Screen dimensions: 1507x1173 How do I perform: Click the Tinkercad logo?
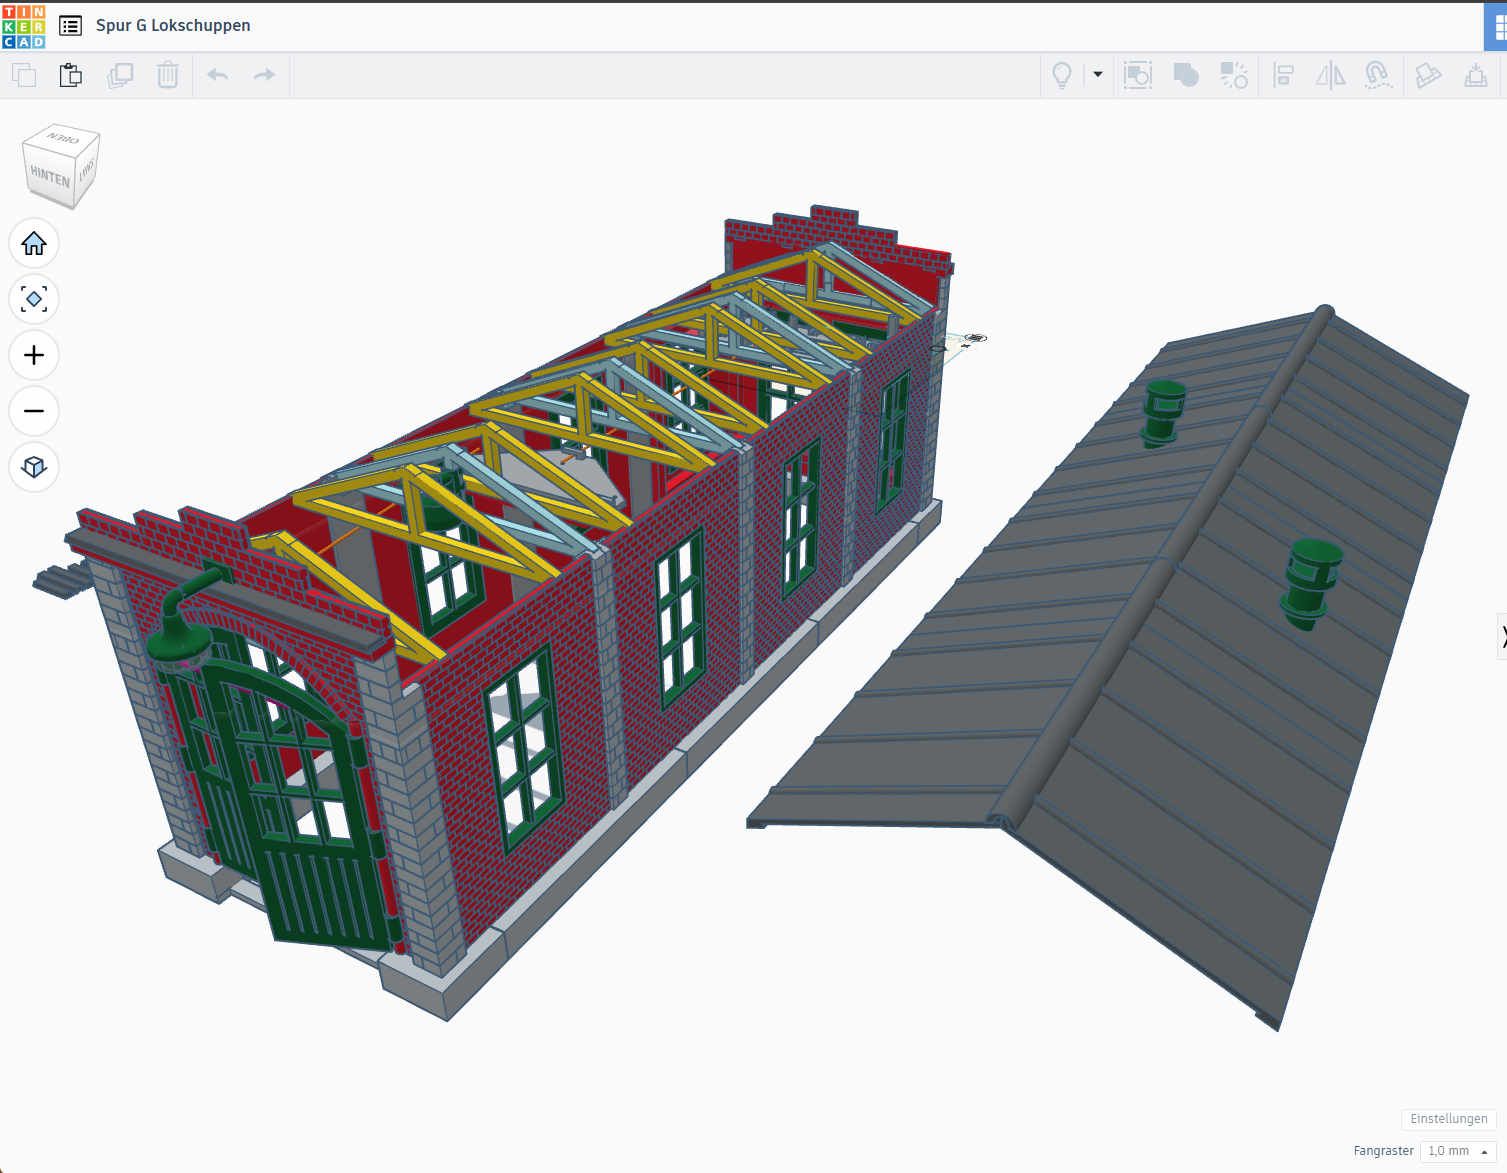click(x=24, y=27)
